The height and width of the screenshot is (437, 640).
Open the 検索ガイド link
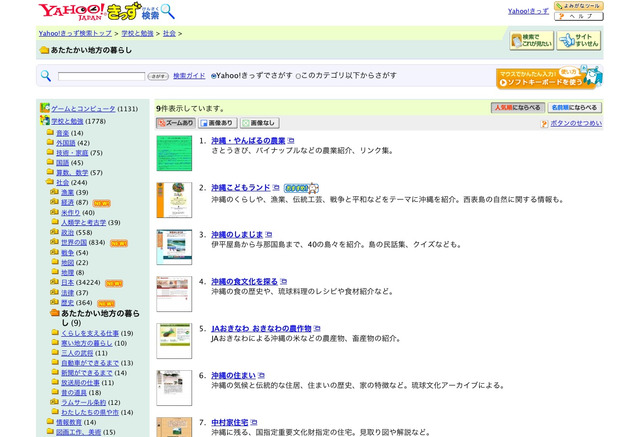[x=189, y=75]
